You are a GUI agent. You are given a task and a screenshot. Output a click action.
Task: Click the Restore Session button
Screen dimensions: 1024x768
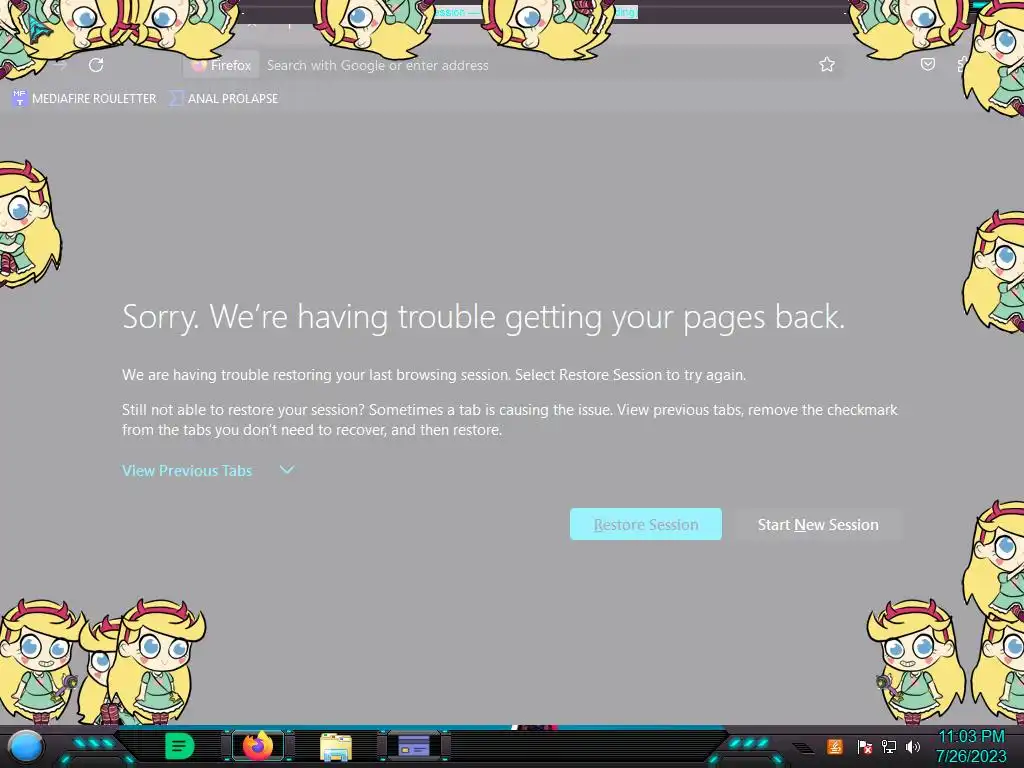pyautogui.click(x=646, y=524)
